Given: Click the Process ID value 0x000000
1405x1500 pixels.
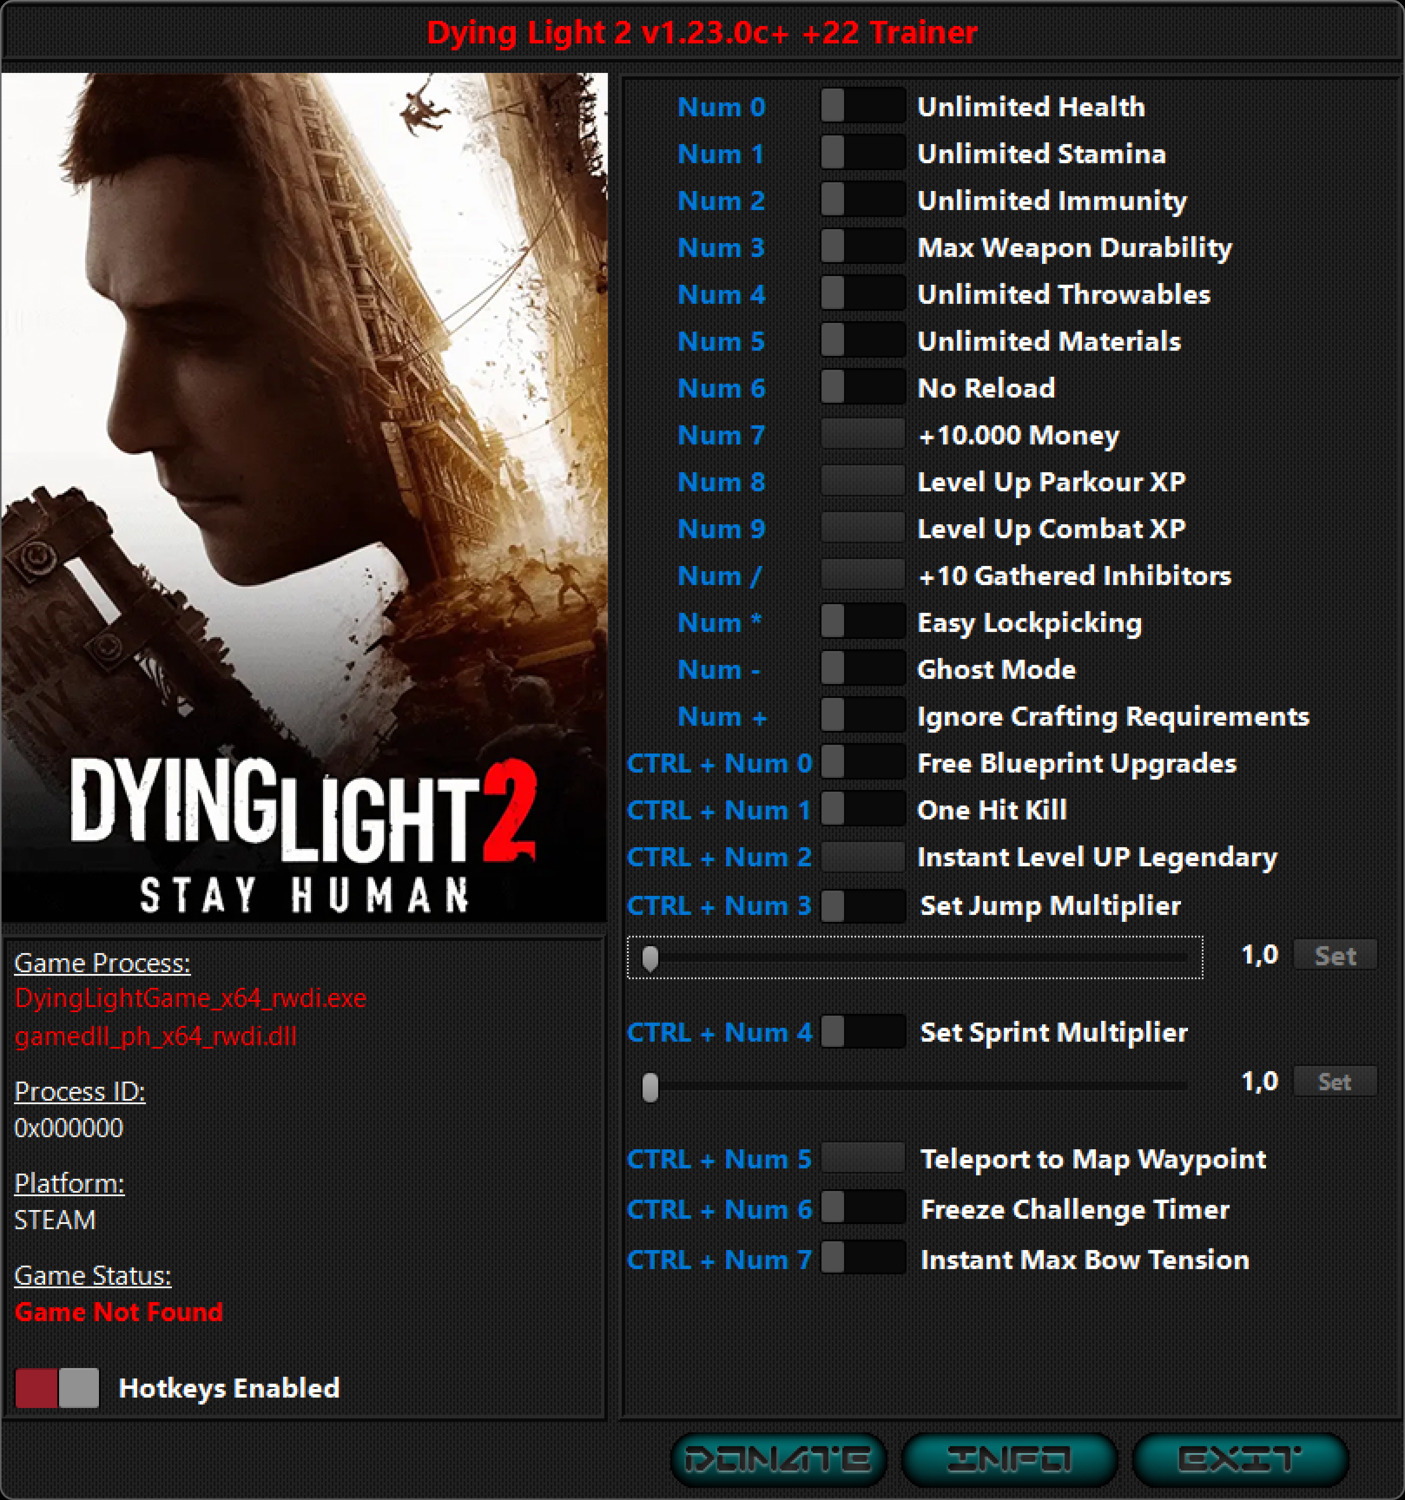Looking at the screenshot, I should coord(69,1128).
